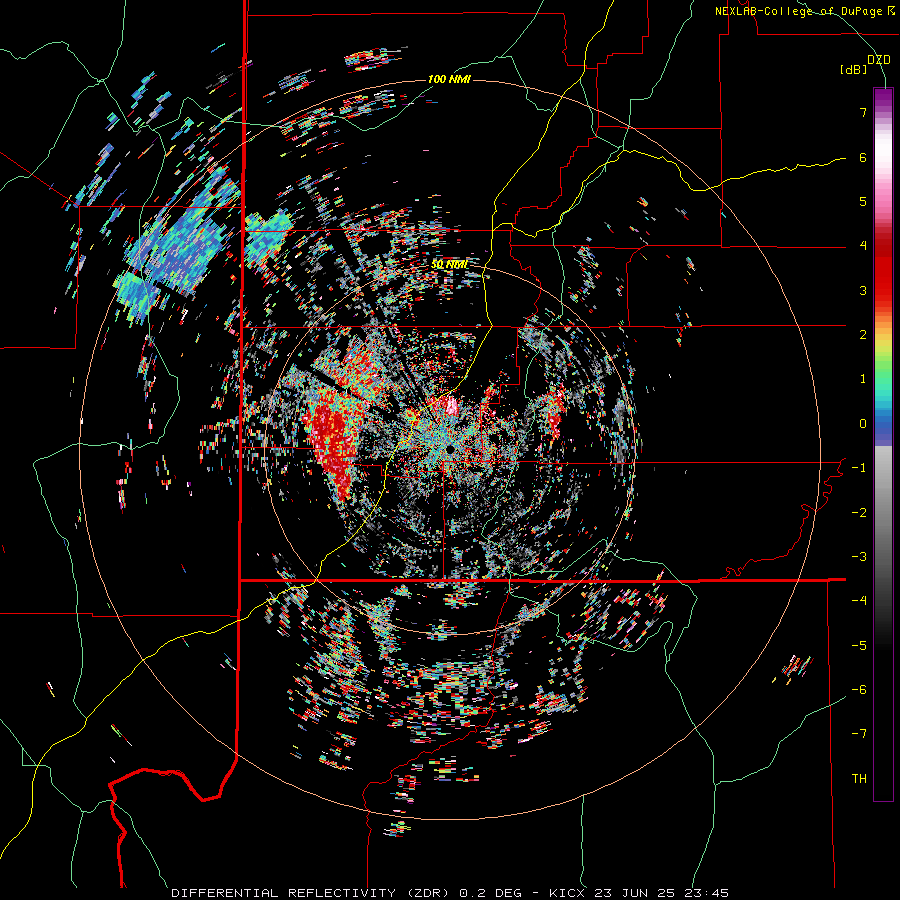Image resolution: width=900 pixels, height=900 pixels.
Task: Click the -7 value on the color scale
Action: point(859,734)
